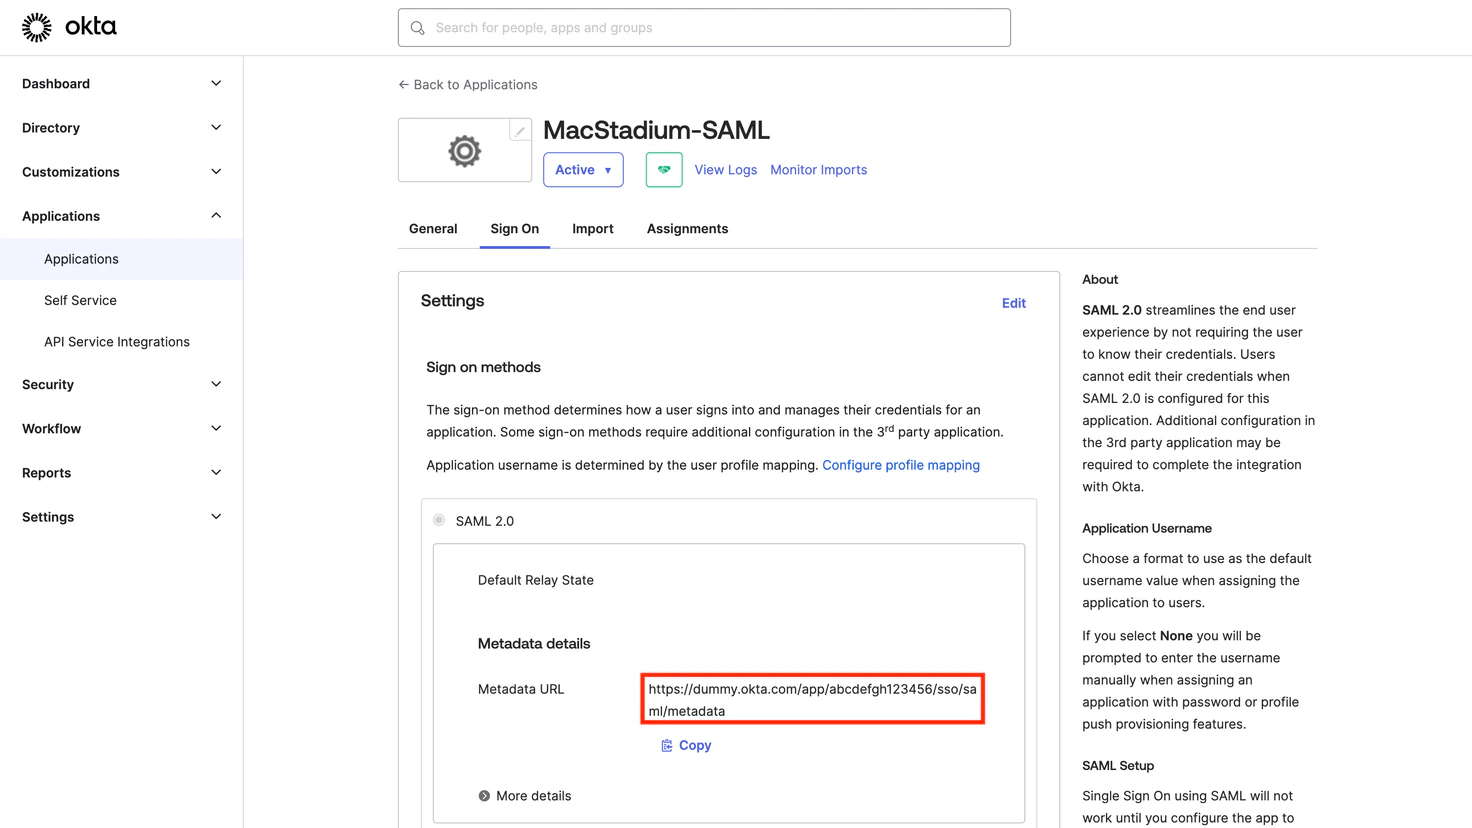Expand the Workflow sidebar section
This screenshot has height=828, width=1472.
[121, 428]
